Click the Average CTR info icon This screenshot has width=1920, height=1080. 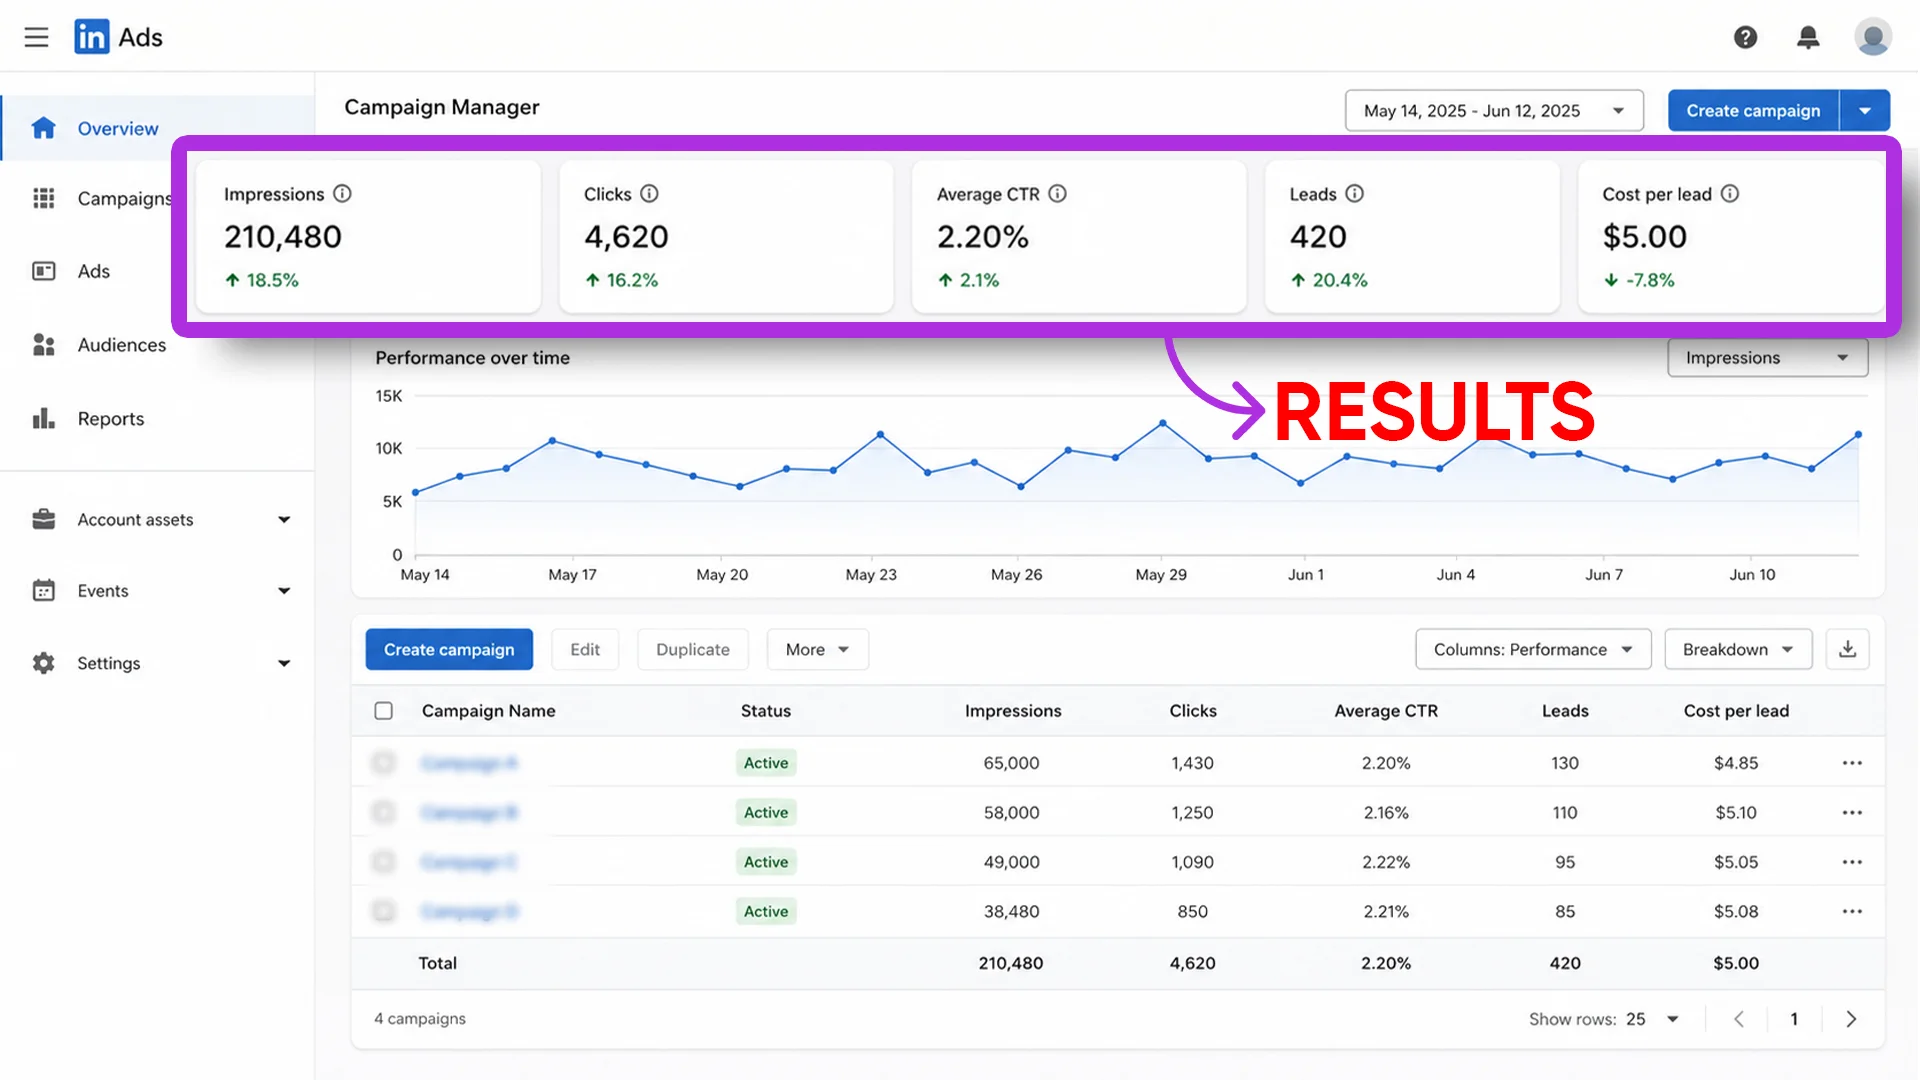click(x=1057, y=193)
